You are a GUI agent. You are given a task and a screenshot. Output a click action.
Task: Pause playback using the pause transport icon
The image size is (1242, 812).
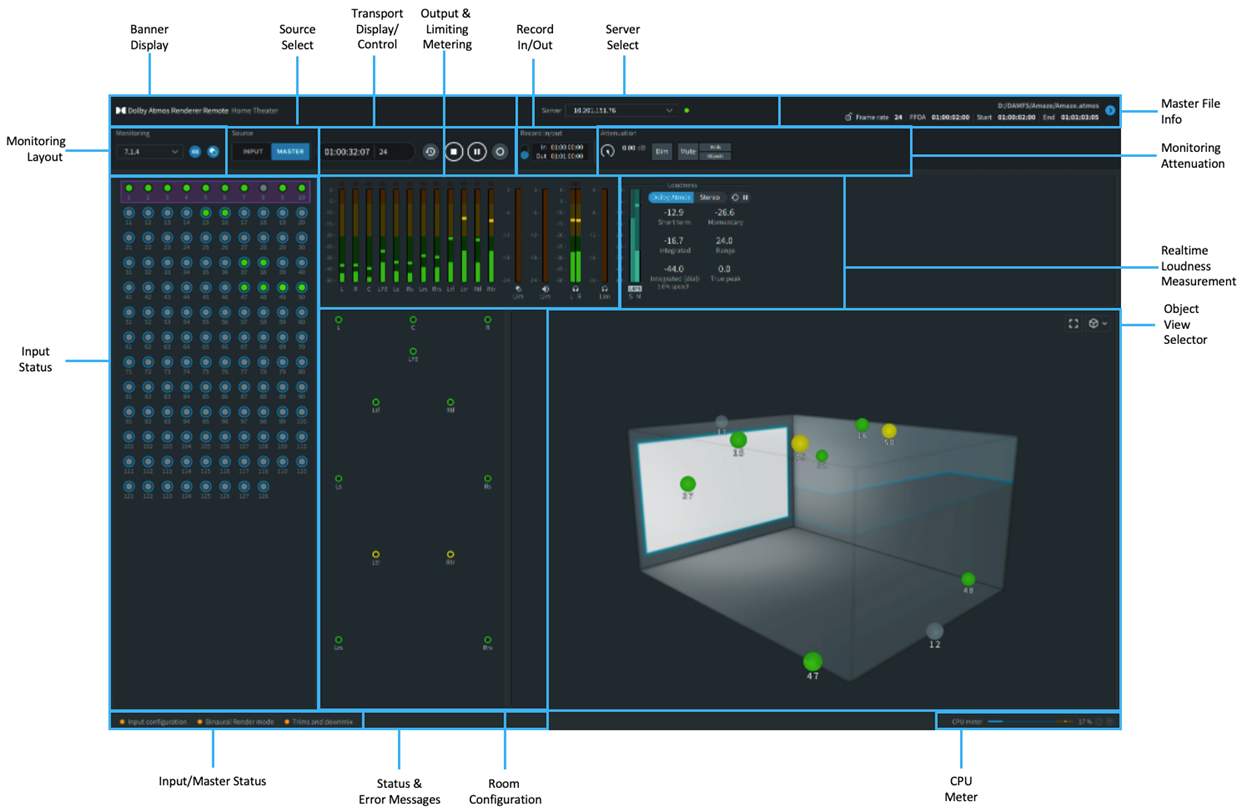coord(475,151)
